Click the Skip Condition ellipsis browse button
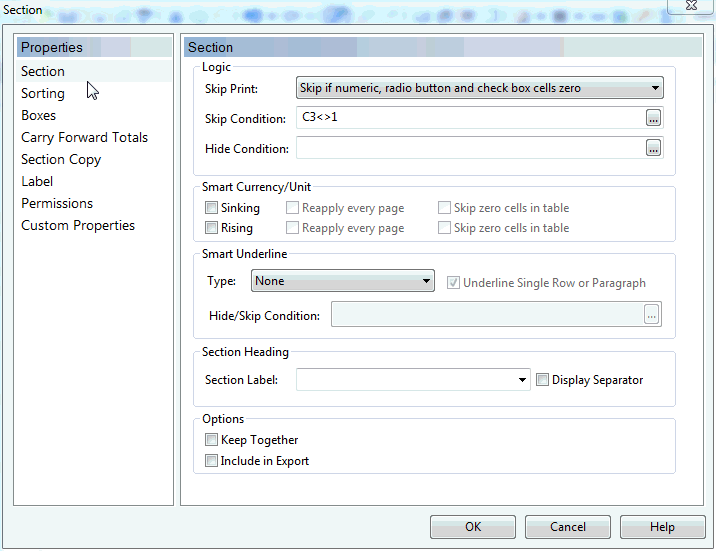The image size is (716, 551). (x=653, y=118)
